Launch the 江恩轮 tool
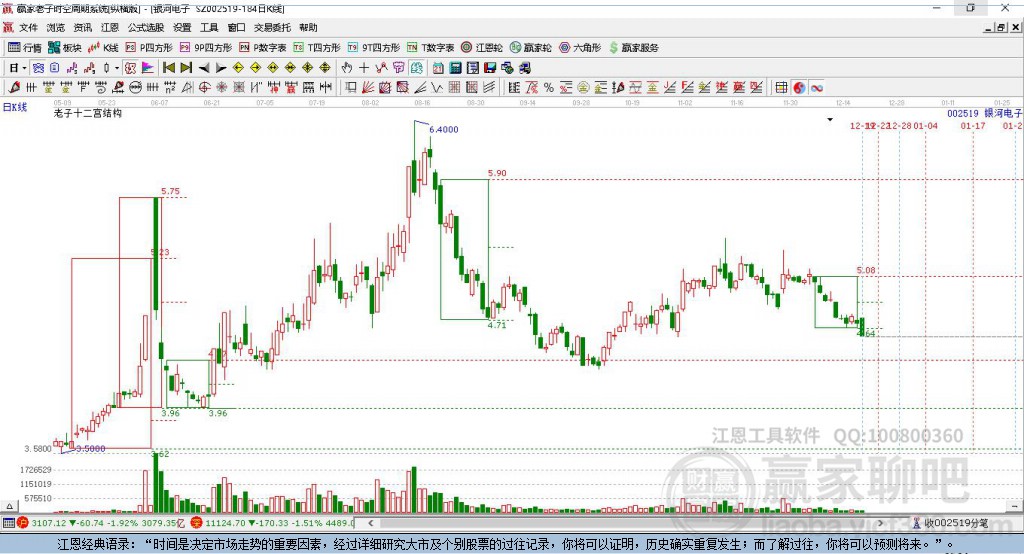The image size is (1024, 554). click(482, 48)
